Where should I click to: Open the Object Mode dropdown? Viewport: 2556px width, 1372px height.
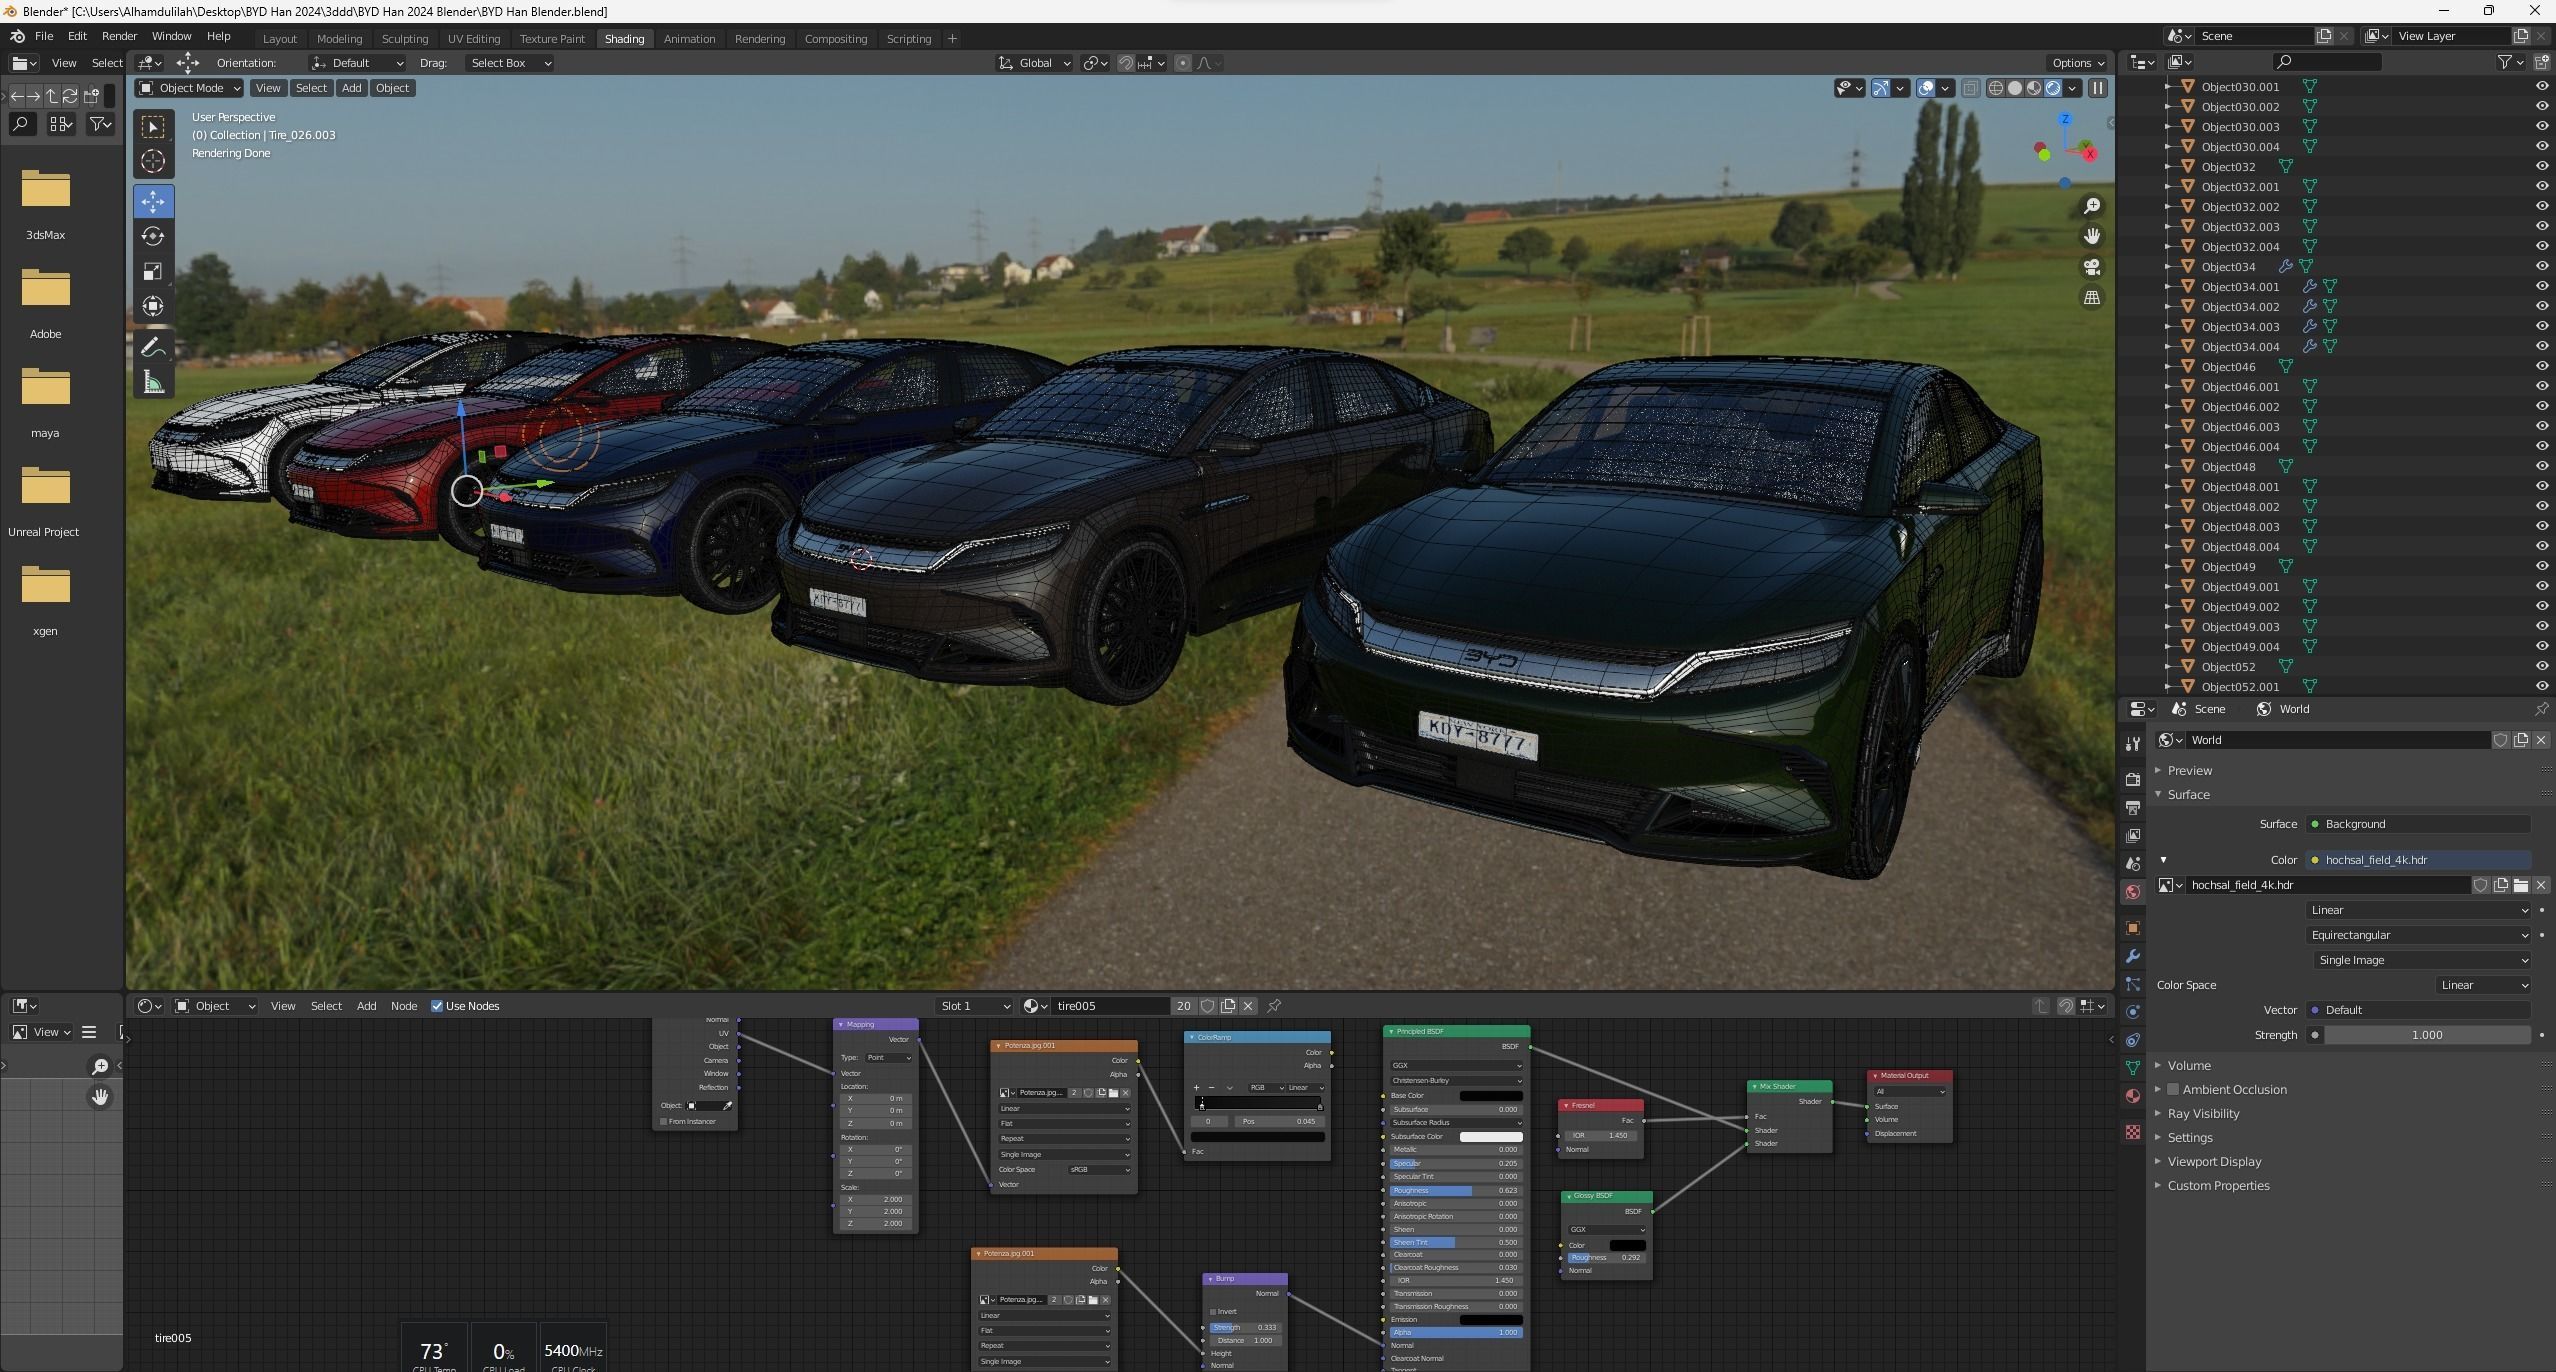pos(189,88)
